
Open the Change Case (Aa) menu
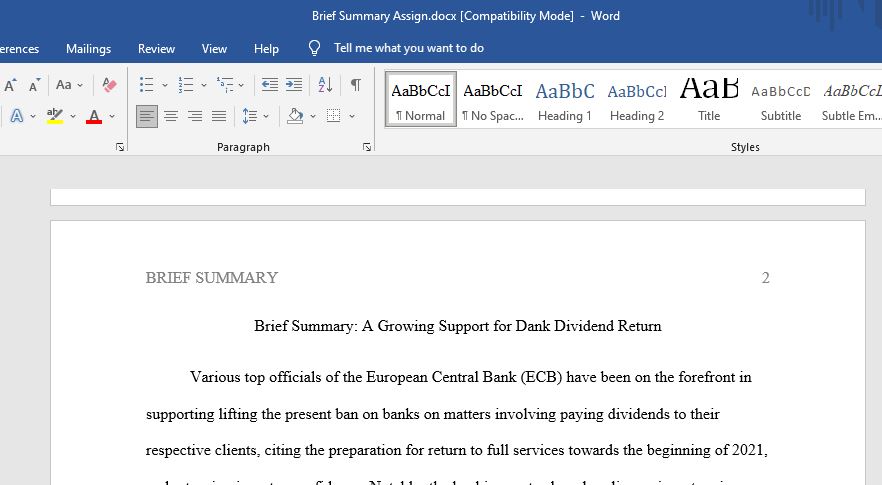tap(69, 85)
